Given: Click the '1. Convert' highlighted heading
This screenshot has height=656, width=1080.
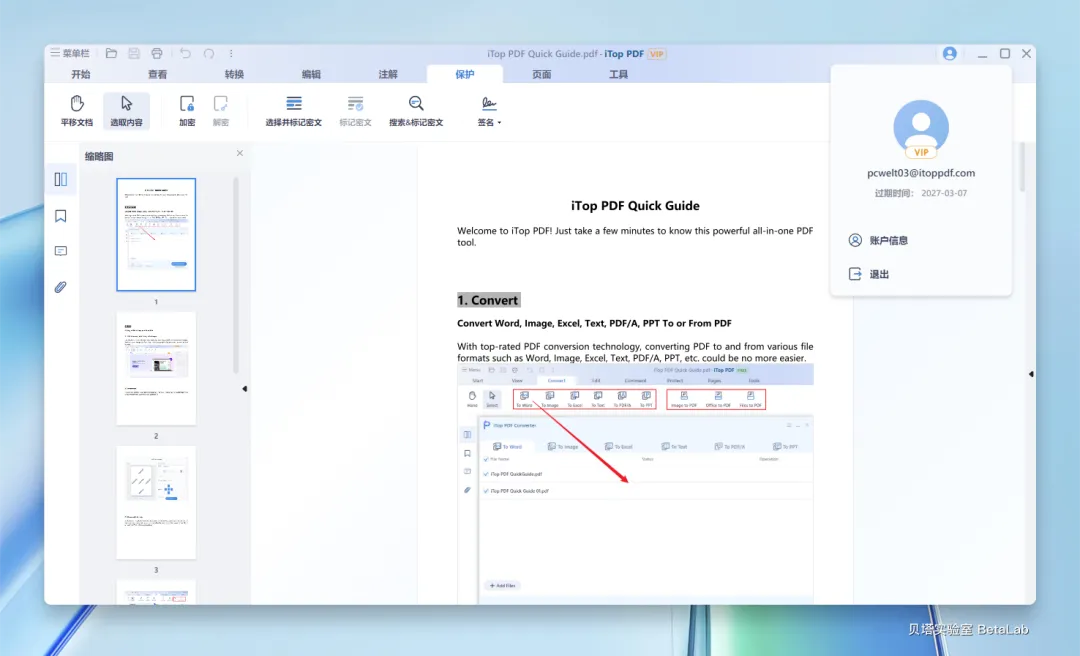Looking at the screenshot, I should (x=488, y=300).
